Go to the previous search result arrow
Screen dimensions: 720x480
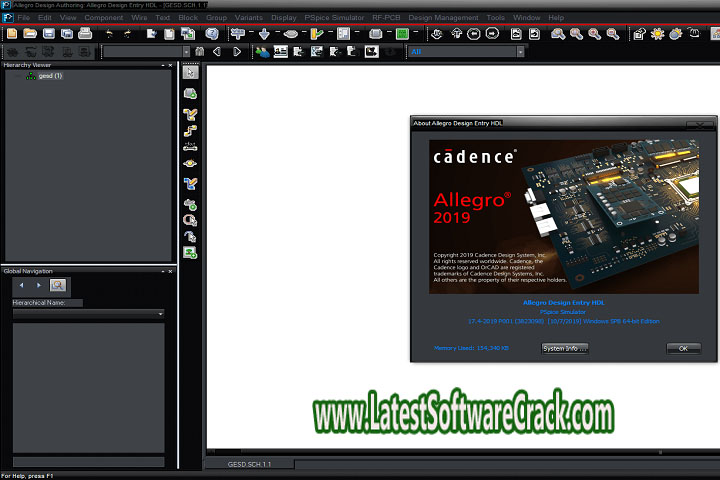point(217,52)
